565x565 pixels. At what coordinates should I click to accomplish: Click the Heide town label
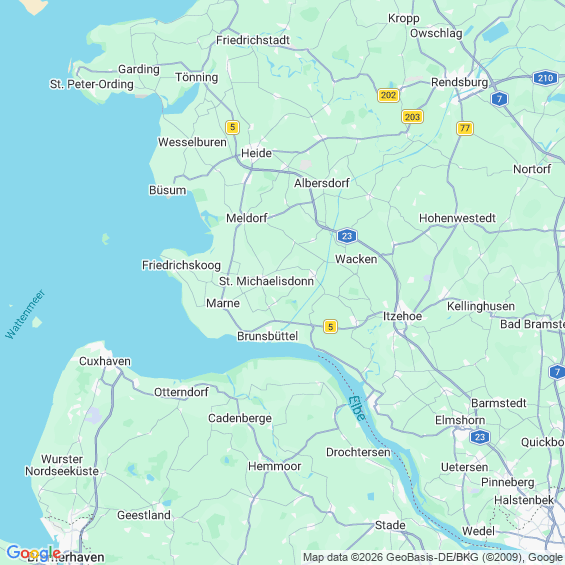tap(256, 153)
